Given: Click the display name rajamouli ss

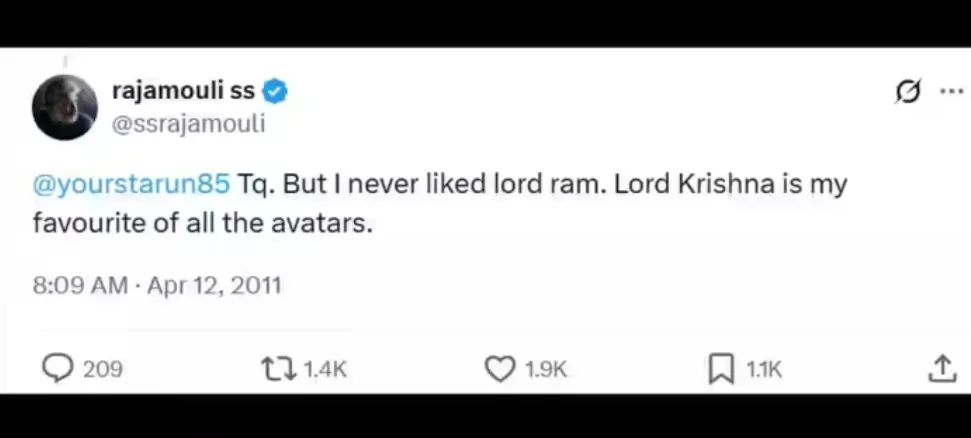Looking at the screenshot, I should [183, 93].
